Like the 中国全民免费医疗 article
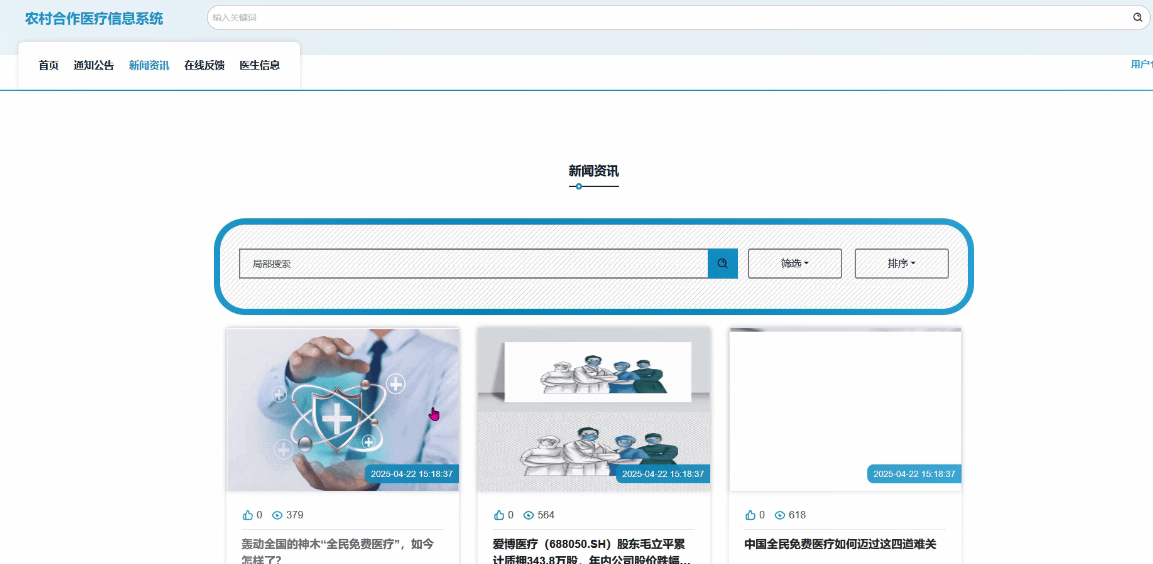The width and height of the screenshot is (1153, 564). click(x=751, y=515)
